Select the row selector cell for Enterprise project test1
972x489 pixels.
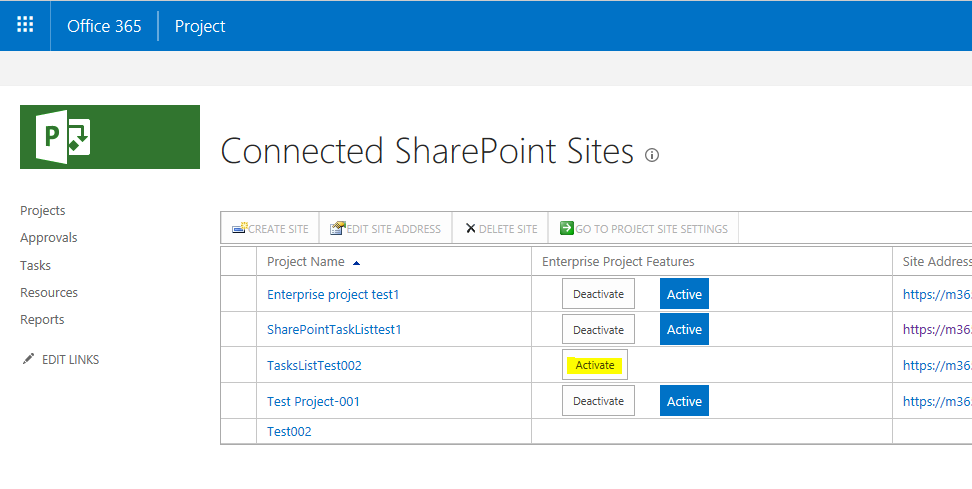239,294
